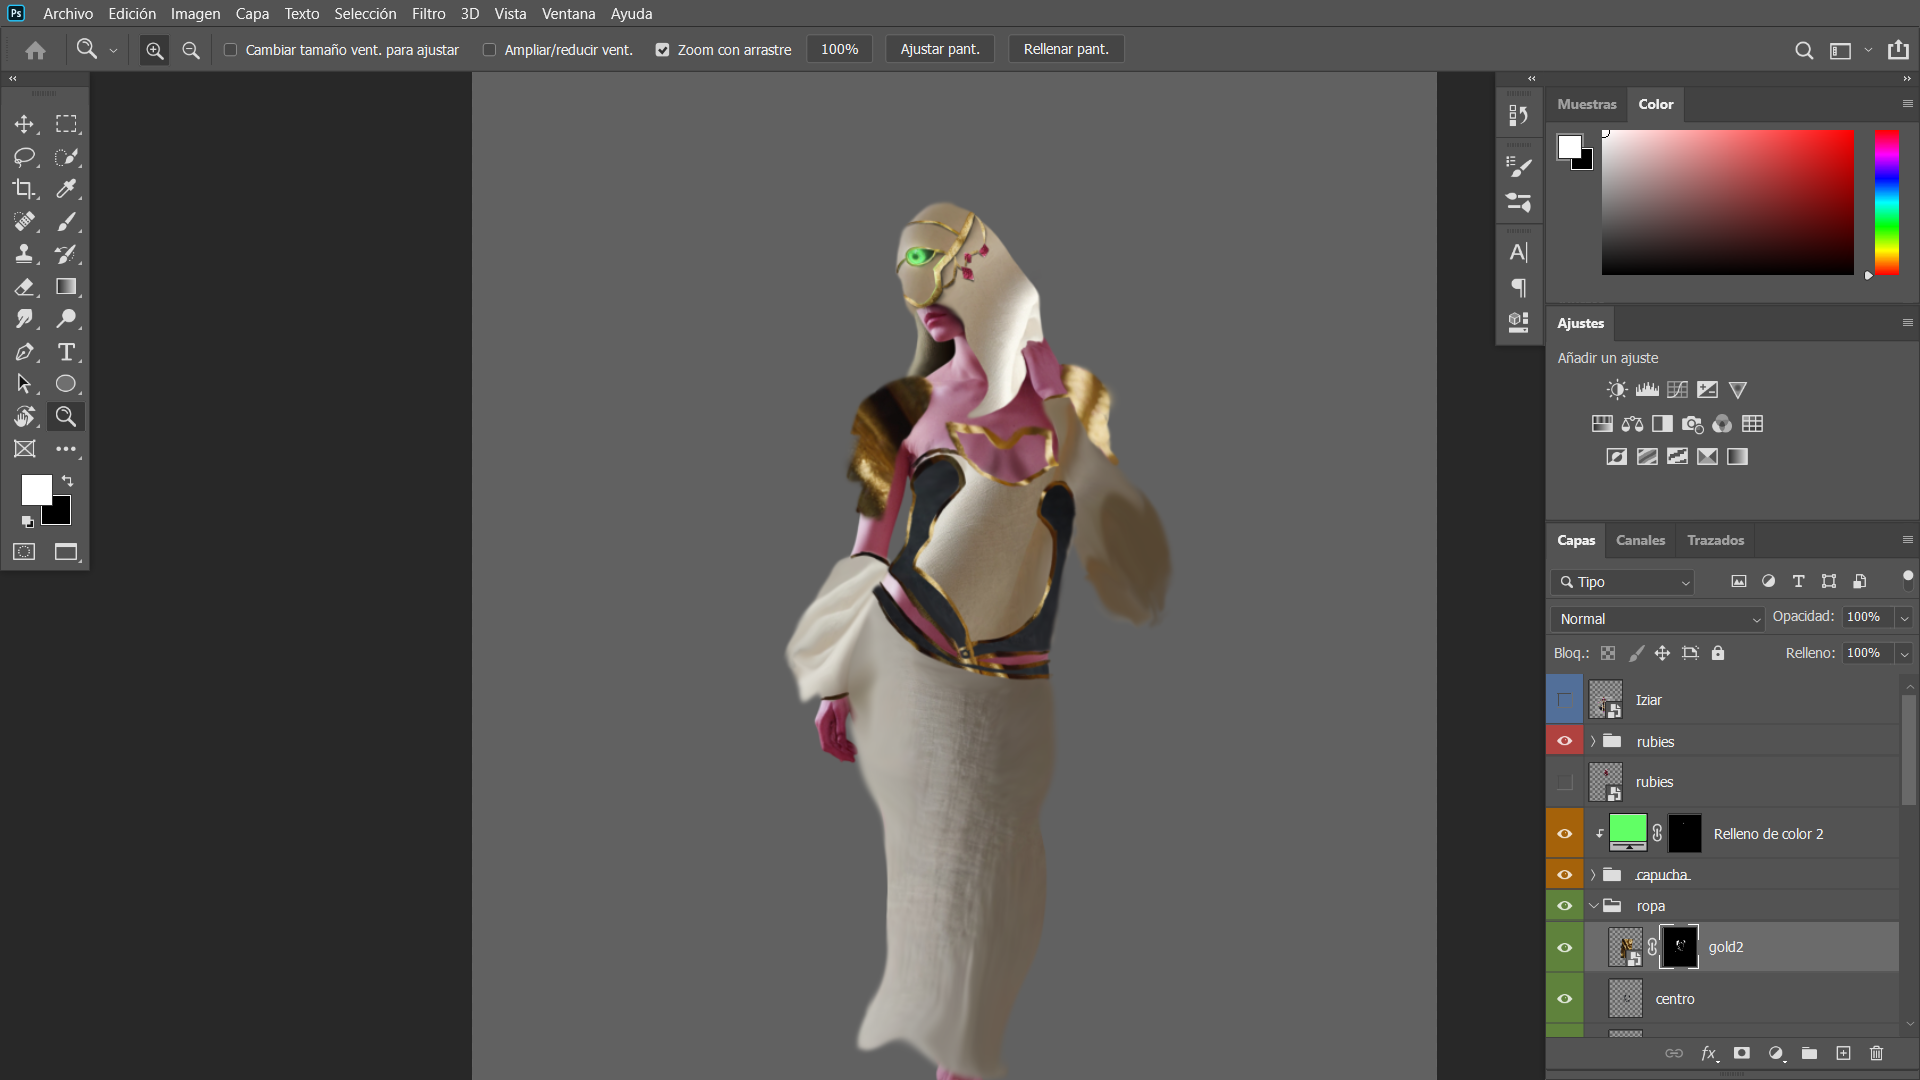Select the Spot Healing Brush tool

(24, 222)
